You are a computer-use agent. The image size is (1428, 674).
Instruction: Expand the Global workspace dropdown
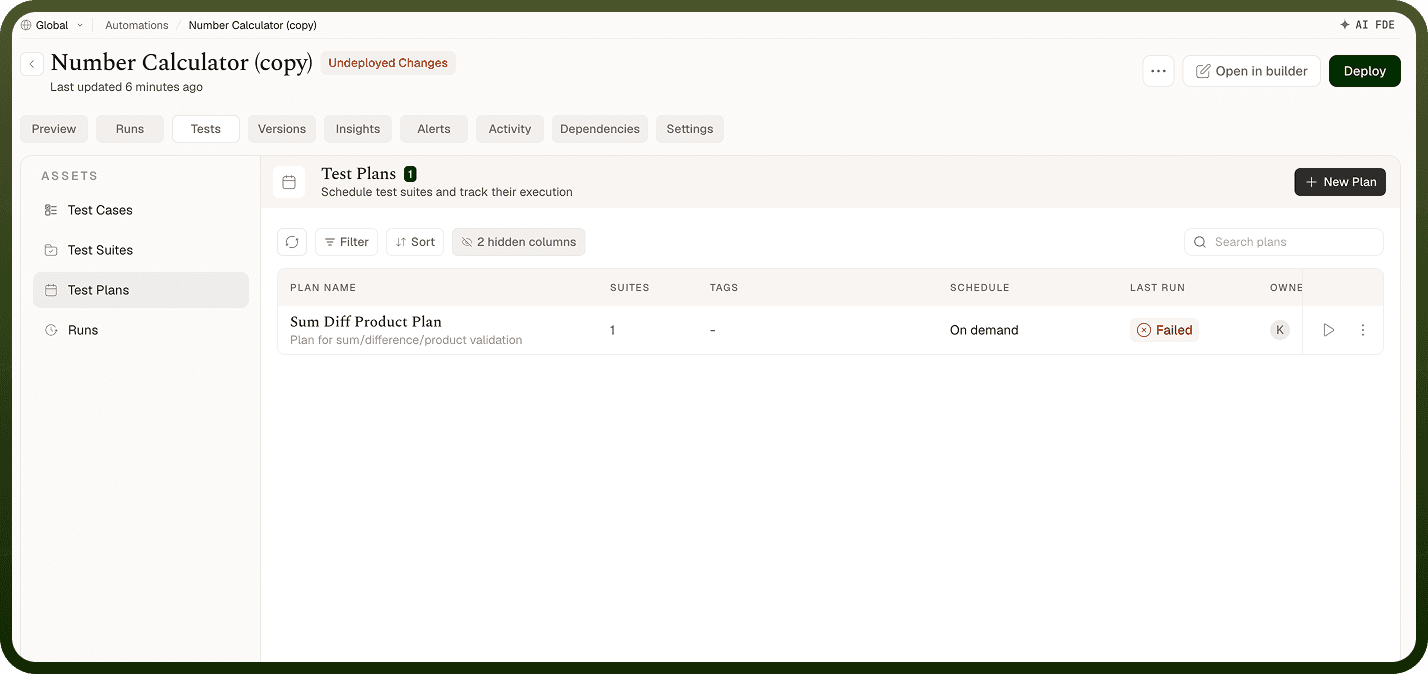[x=53, y=25]
